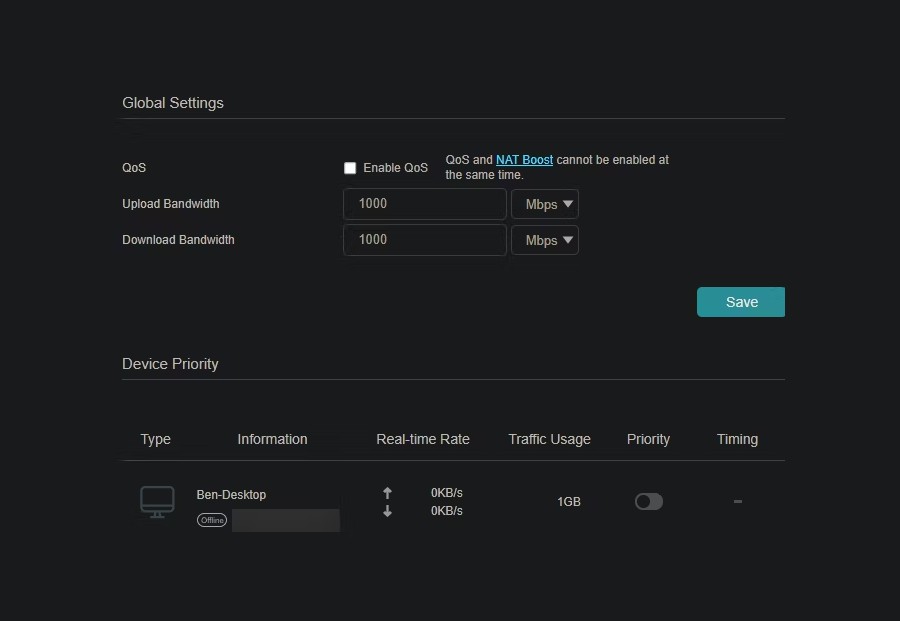The image size is (900, 621).
Task: Select the Ben-Desktop device name
Action: [231, 495]
